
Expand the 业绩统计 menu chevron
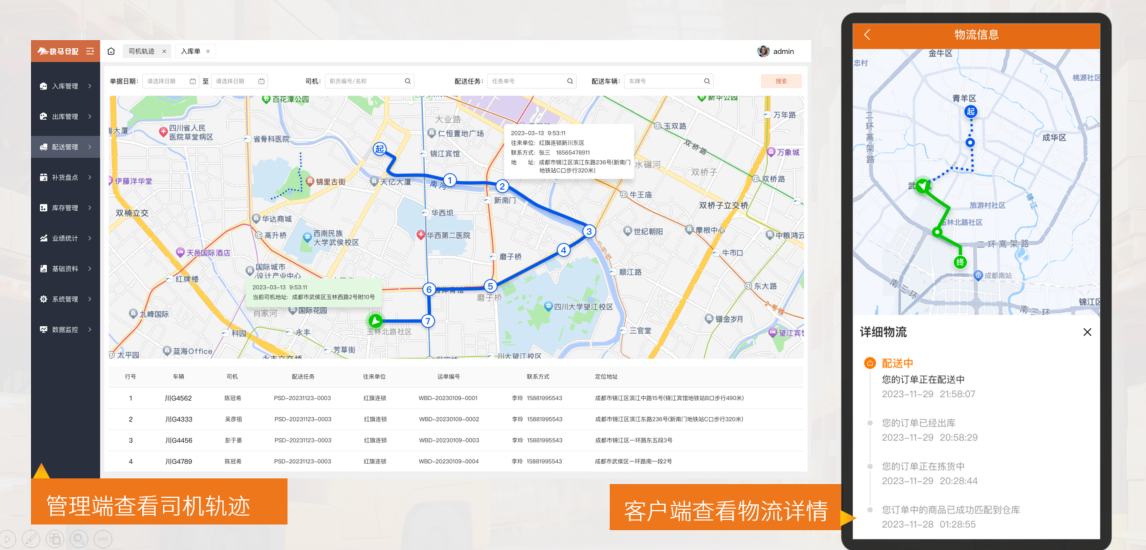click(90, 238)
